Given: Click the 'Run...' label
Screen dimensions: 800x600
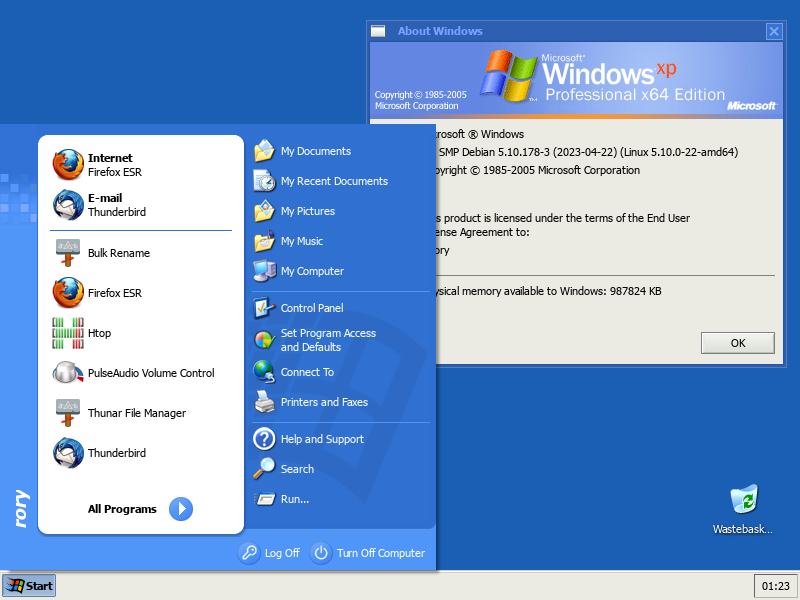Looking at the screenshot, I should (x=294, y=499).
